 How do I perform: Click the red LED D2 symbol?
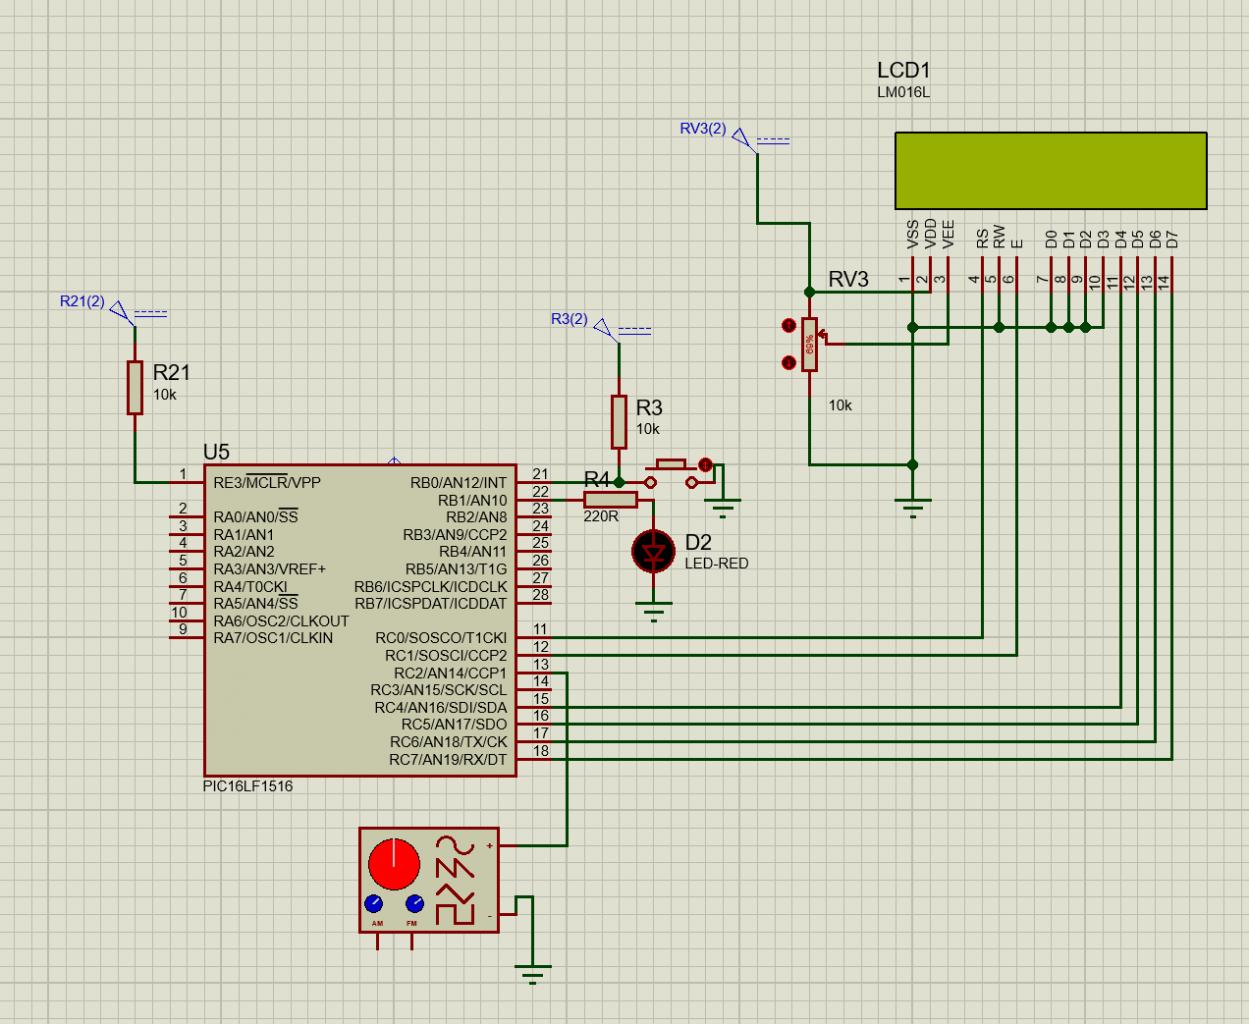pos(655,552)
